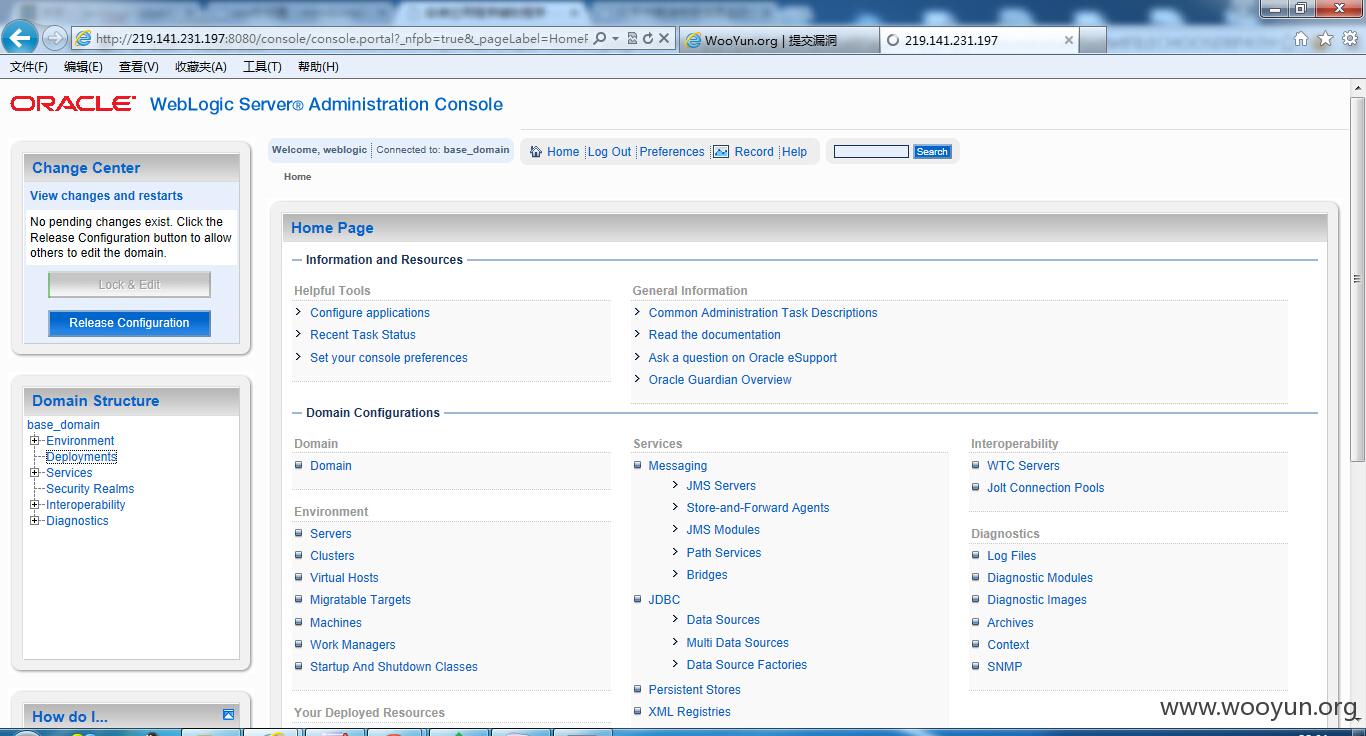Open the Jolt Connection Pools link
The width and height of the screenshot is (1366, 736).
1046,488
